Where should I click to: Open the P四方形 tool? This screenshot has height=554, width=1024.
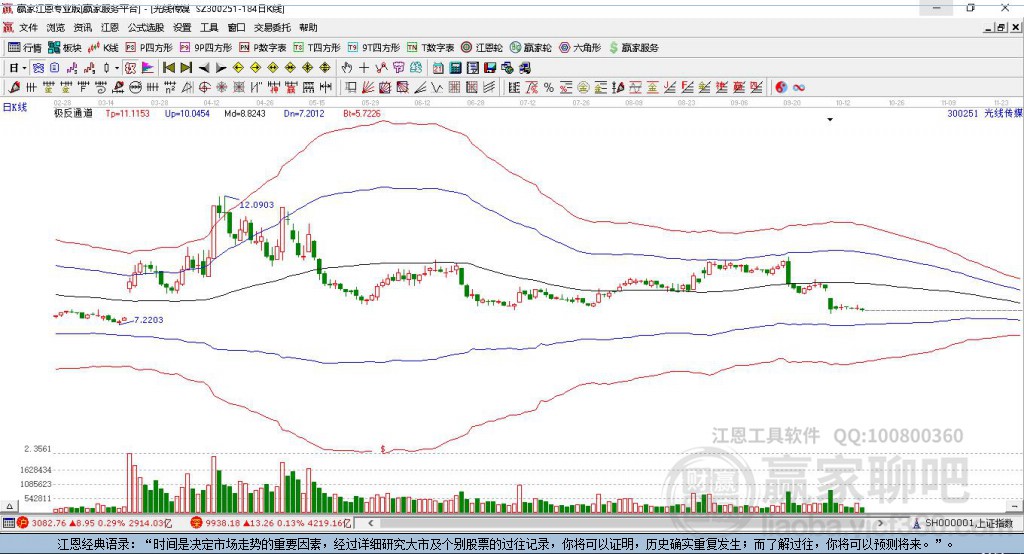[x=149, y=48]
